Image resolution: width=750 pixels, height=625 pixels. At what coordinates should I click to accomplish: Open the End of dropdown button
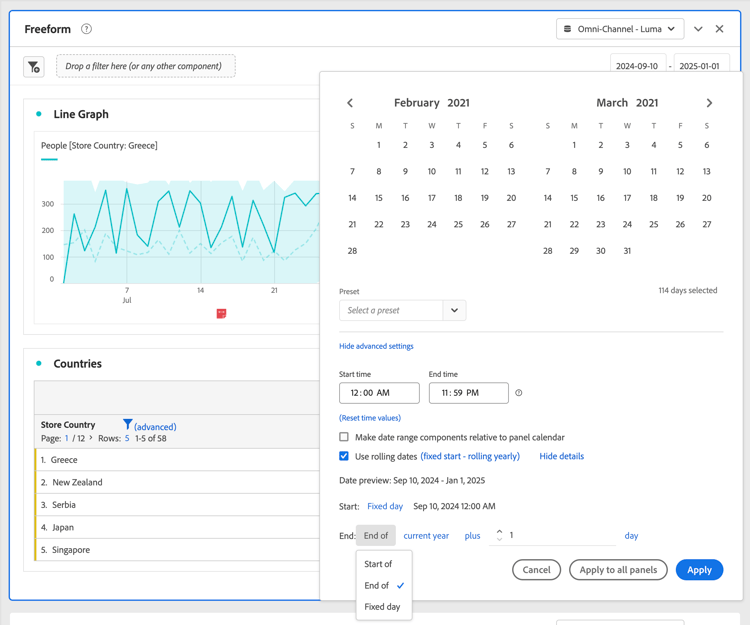tap(375, 536)
